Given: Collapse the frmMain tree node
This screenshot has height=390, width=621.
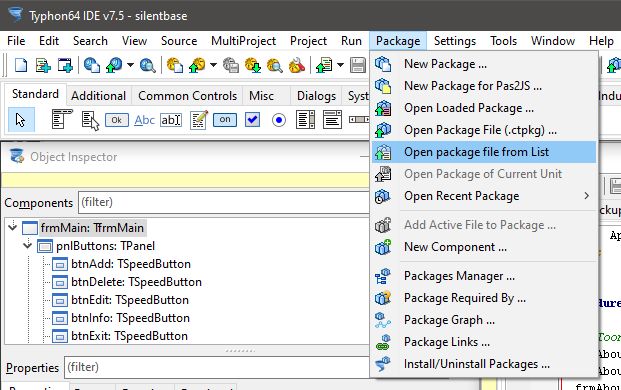Looking at the screenshot, I should 13,226.
